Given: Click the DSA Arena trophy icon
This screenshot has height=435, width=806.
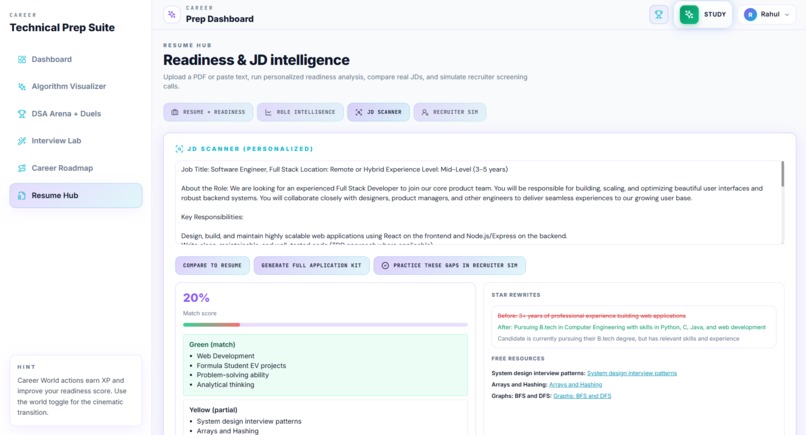Looking at the screenshot, I should 22,114.
